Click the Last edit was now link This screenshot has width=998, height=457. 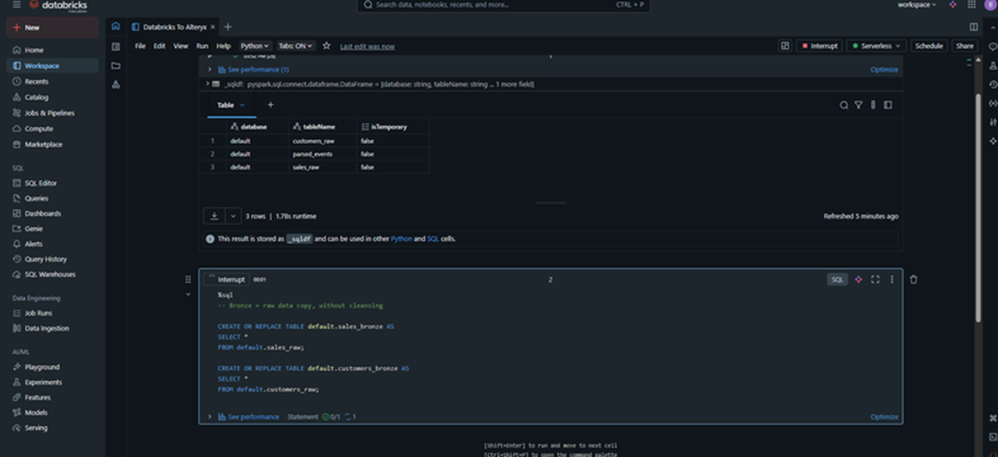[367, 46]
